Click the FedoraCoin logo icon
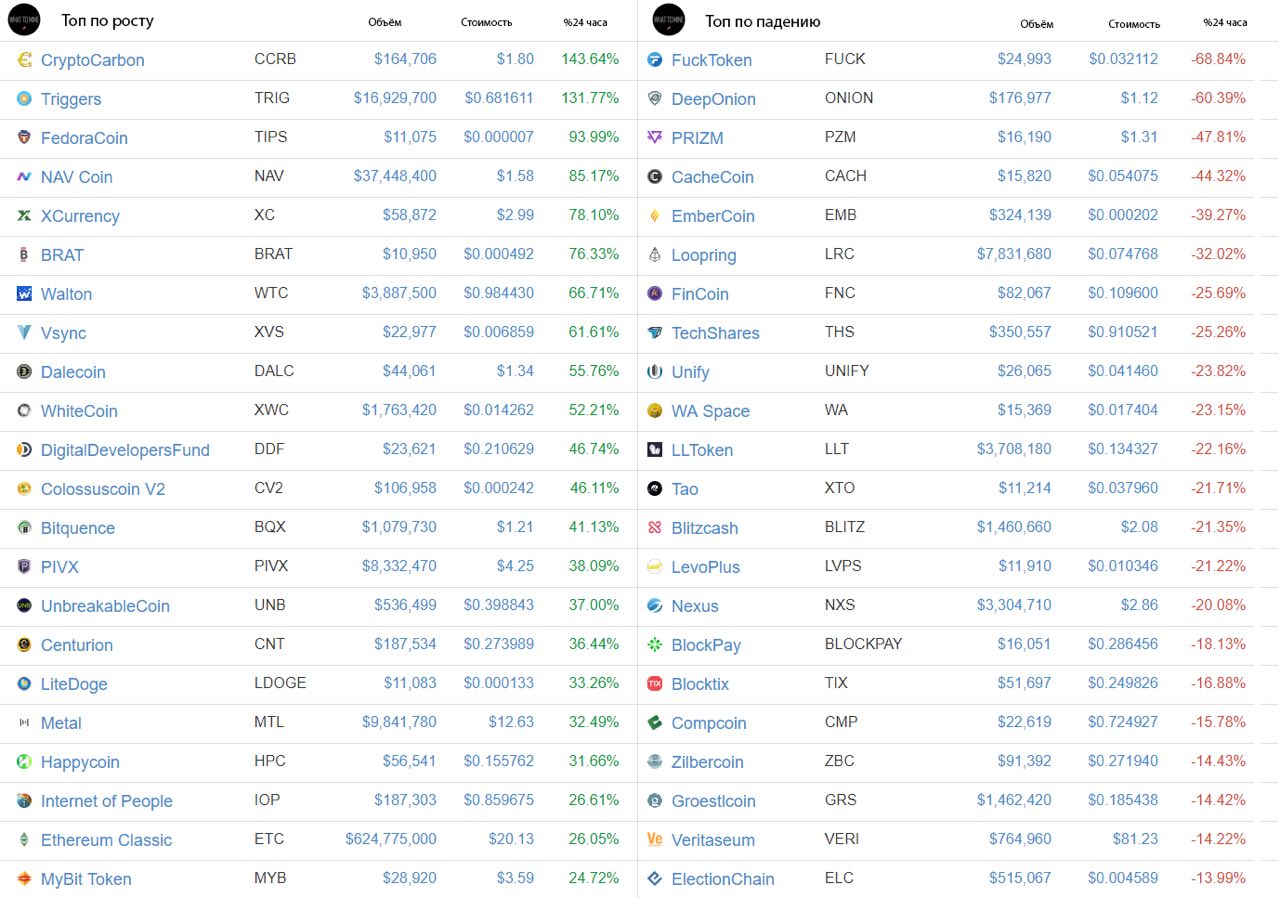This screenshot has height=898, width=1280. pos(24,138)
